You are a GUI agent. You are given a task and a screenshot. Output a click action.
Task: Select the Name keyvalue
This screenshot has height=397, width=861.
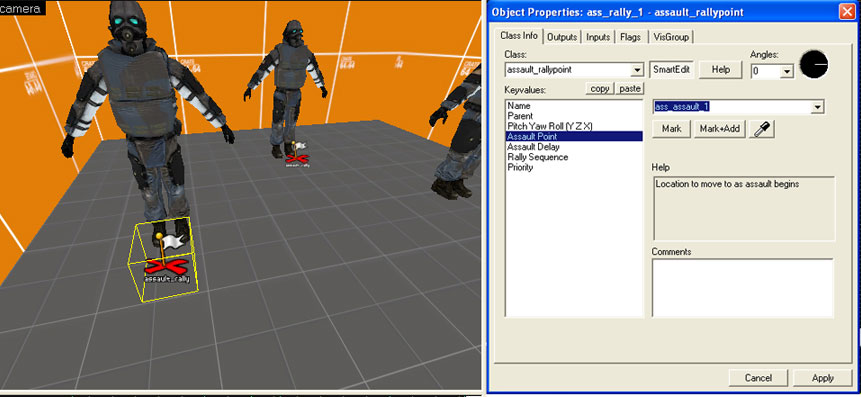[x=573, y=105]
